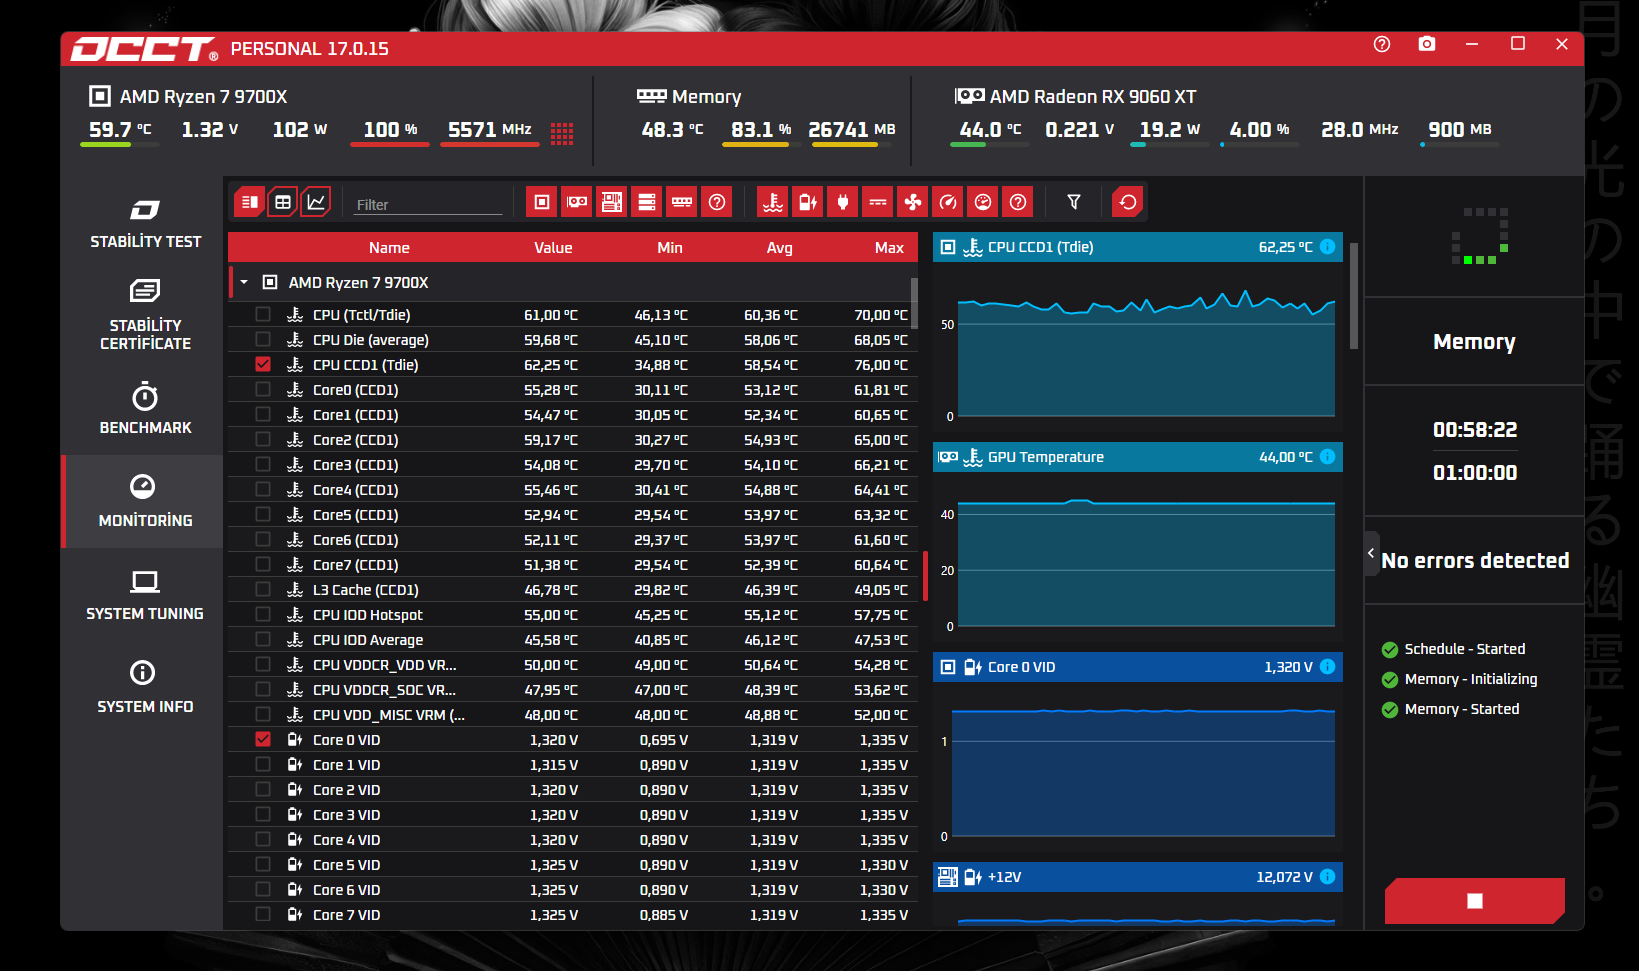1639x971 pixels.
Task: Focus the Filter text field
Action: (426, 204)
